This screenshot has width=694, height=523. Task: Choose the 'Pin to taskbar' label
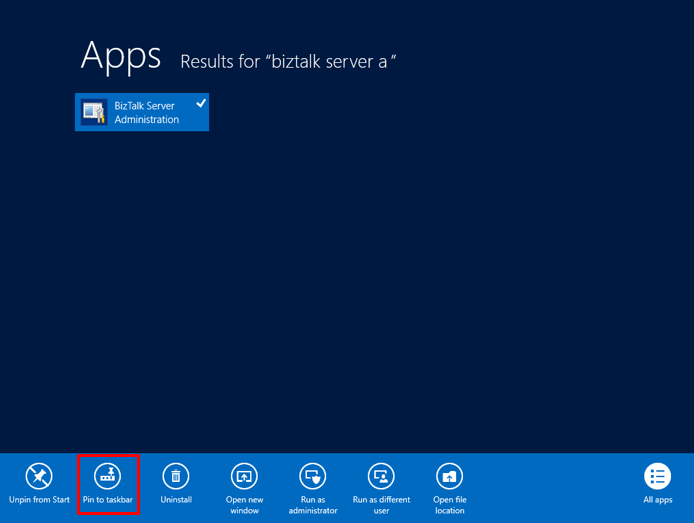(107, 500)
